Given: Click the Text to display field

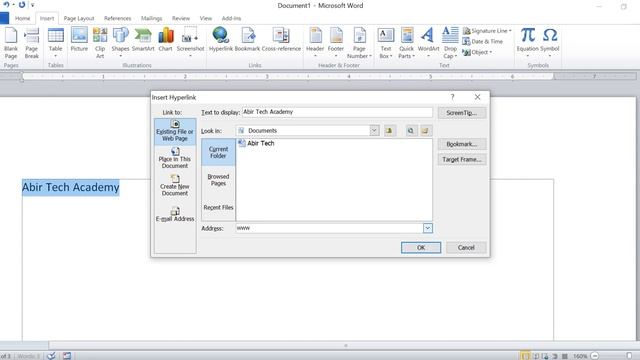Looking at the screenshot, I should [x=337, y=112].
